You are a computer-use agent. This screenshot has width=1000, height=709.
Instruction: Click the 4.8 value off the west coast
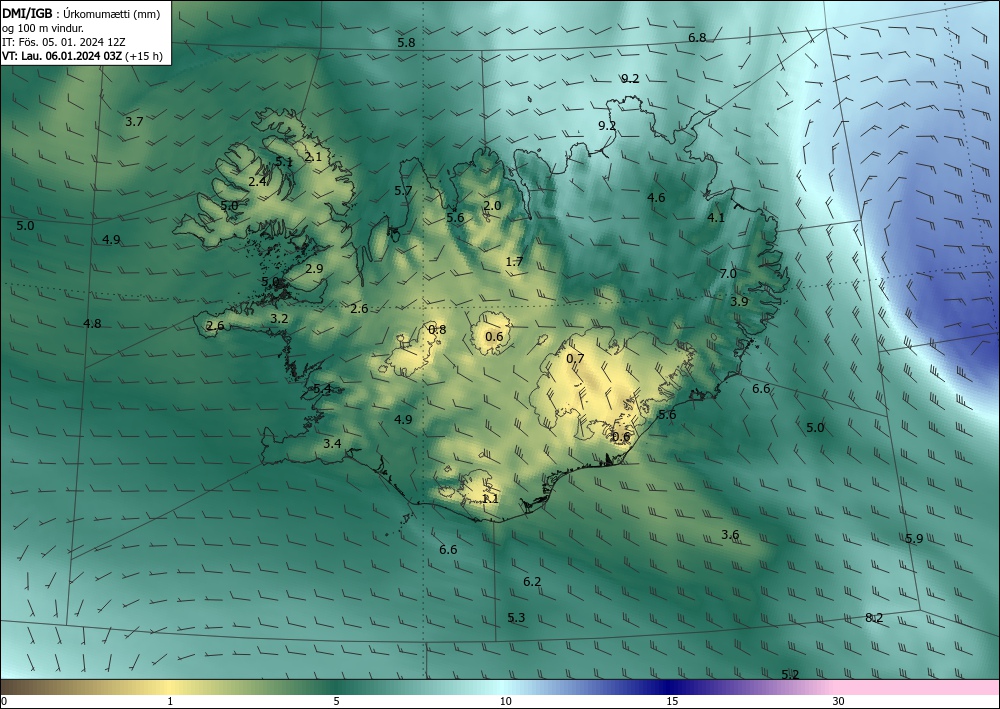click(x=92, y=323)
